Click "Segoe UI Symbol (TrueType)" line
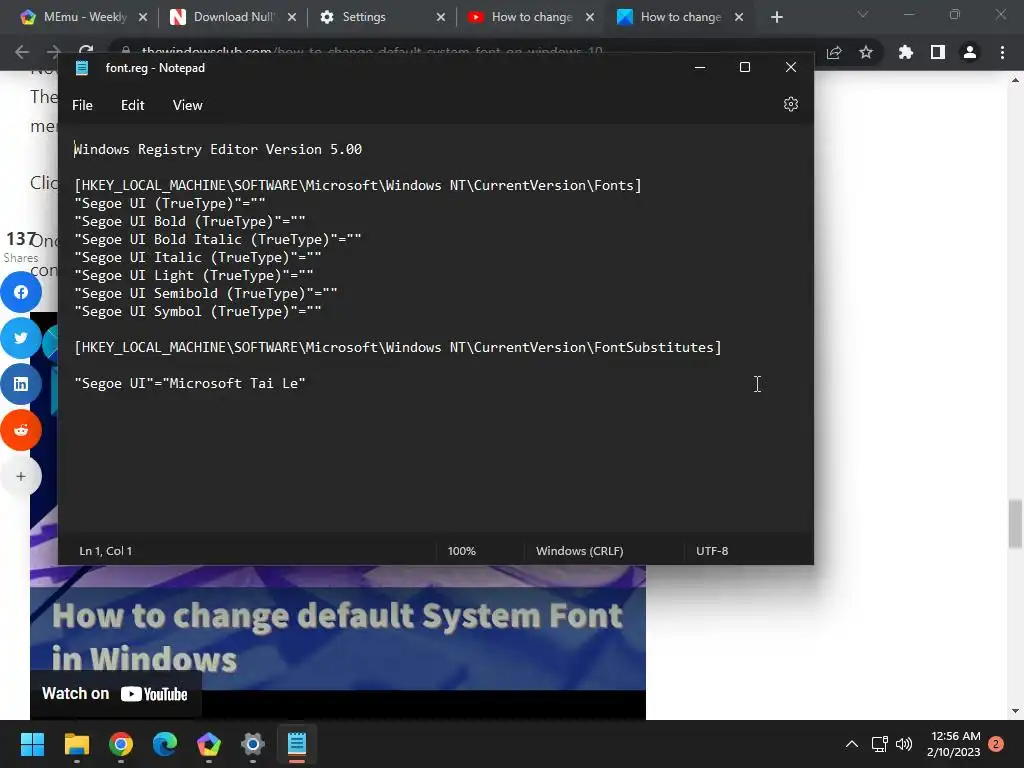 [x=198, y=312]
